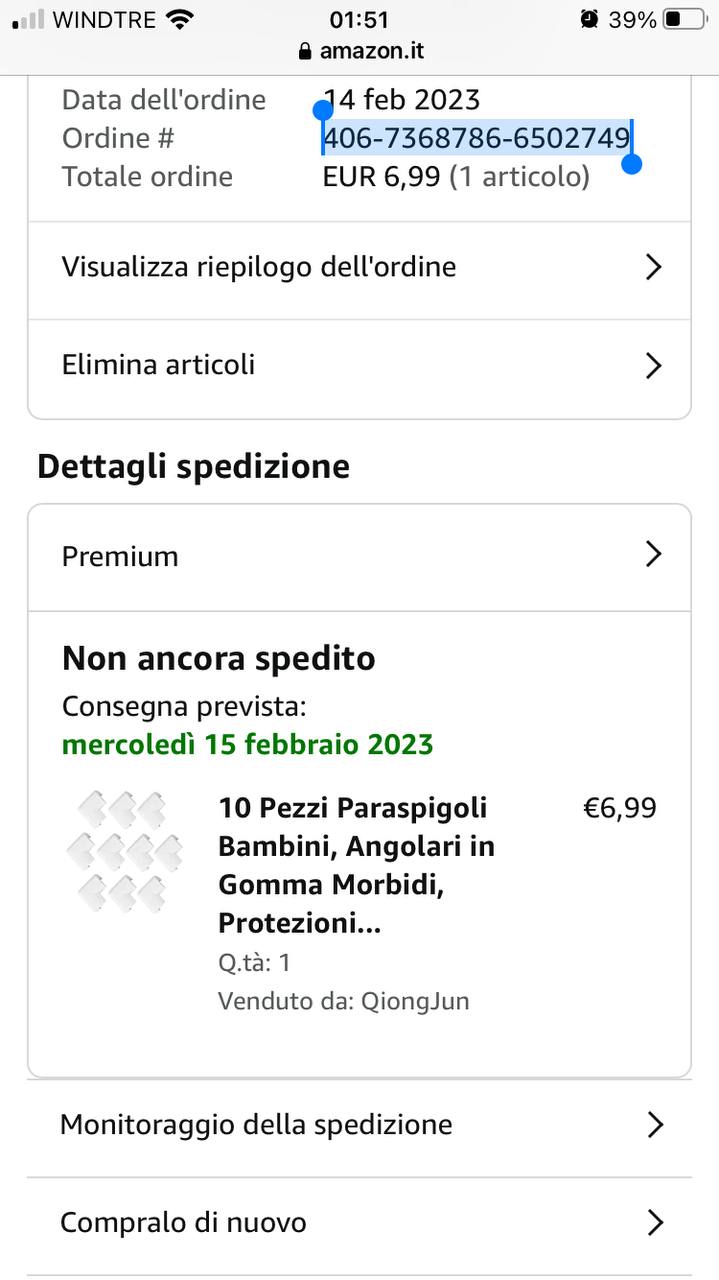
Task: Expand Visualizza riepilogo dell'ordine chevron
Action: (x=654, y=267)
